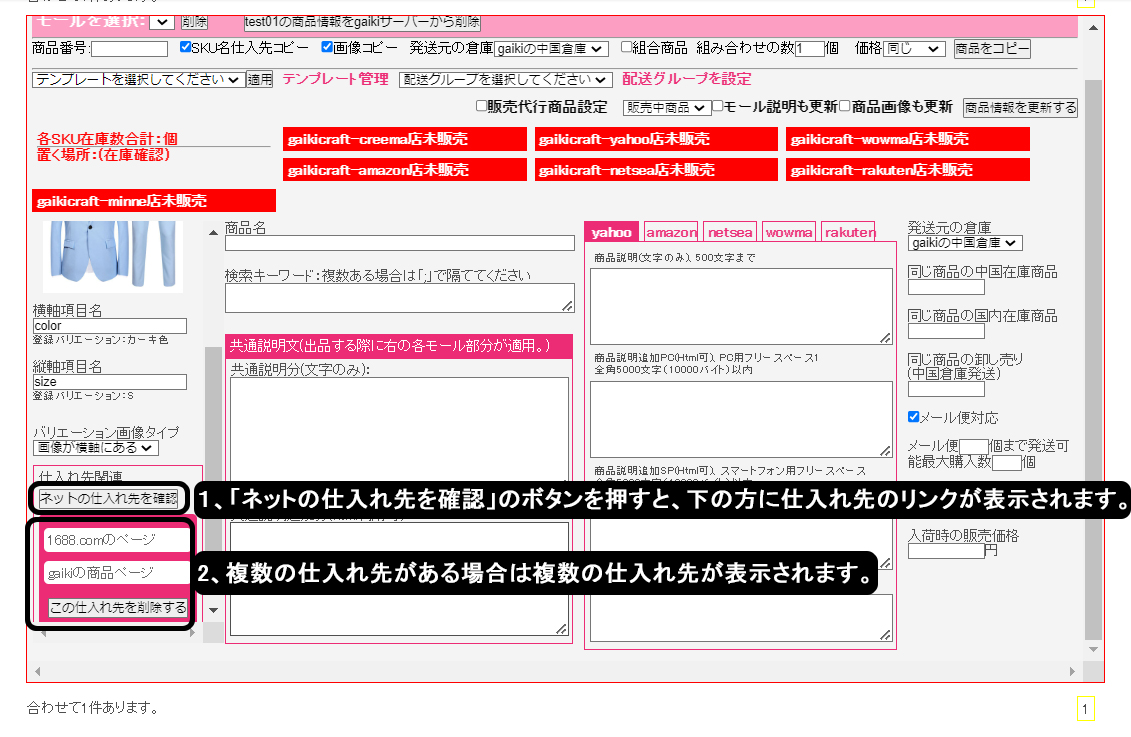Click the ネットの仕入れ先を確認 button

tap(108, 498)
